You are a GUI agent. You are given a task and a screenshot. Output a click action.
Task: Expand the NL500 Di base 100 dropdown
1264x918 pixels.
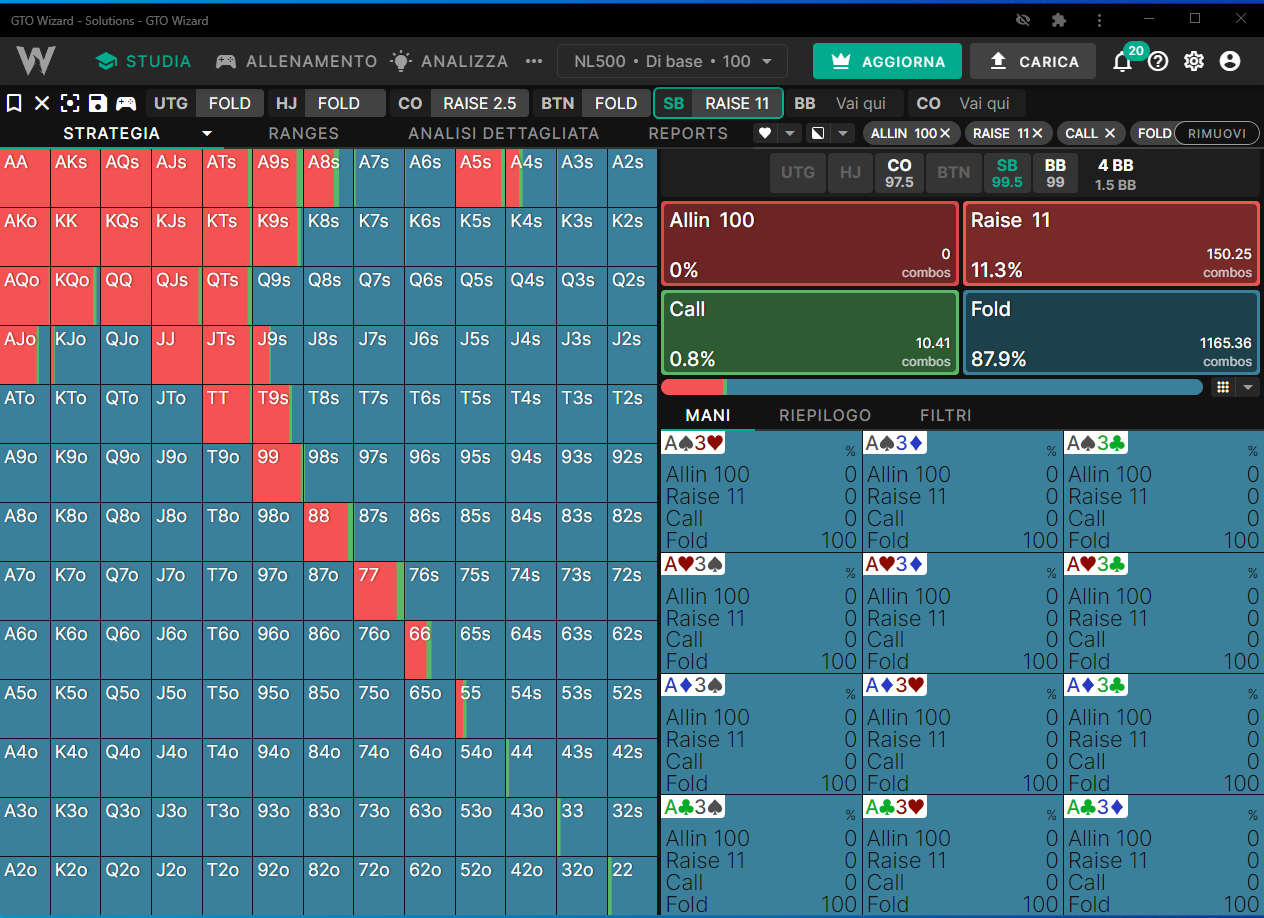[672, 62]
